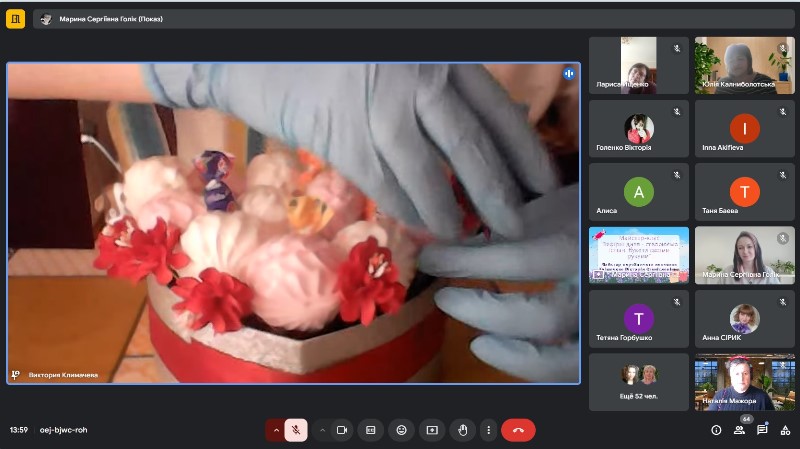
Task: Click the red leave call button
Action: pyautogui.click(x=518, y=430)
